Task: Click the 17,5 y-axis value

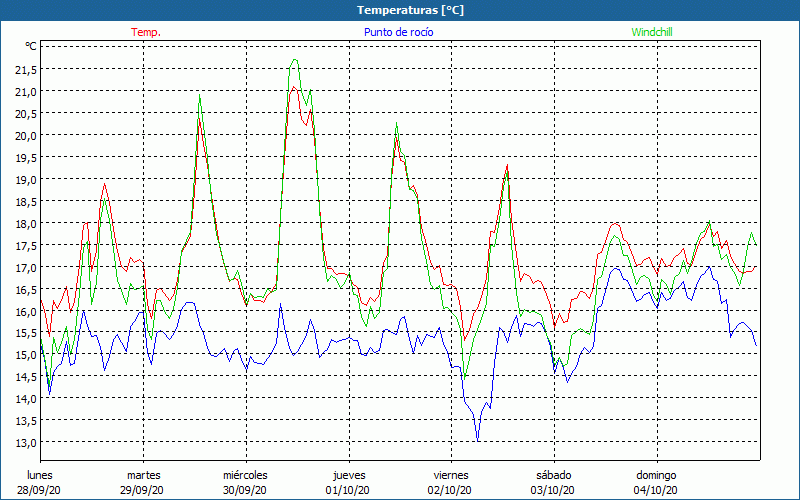Action: click(26, 245)
